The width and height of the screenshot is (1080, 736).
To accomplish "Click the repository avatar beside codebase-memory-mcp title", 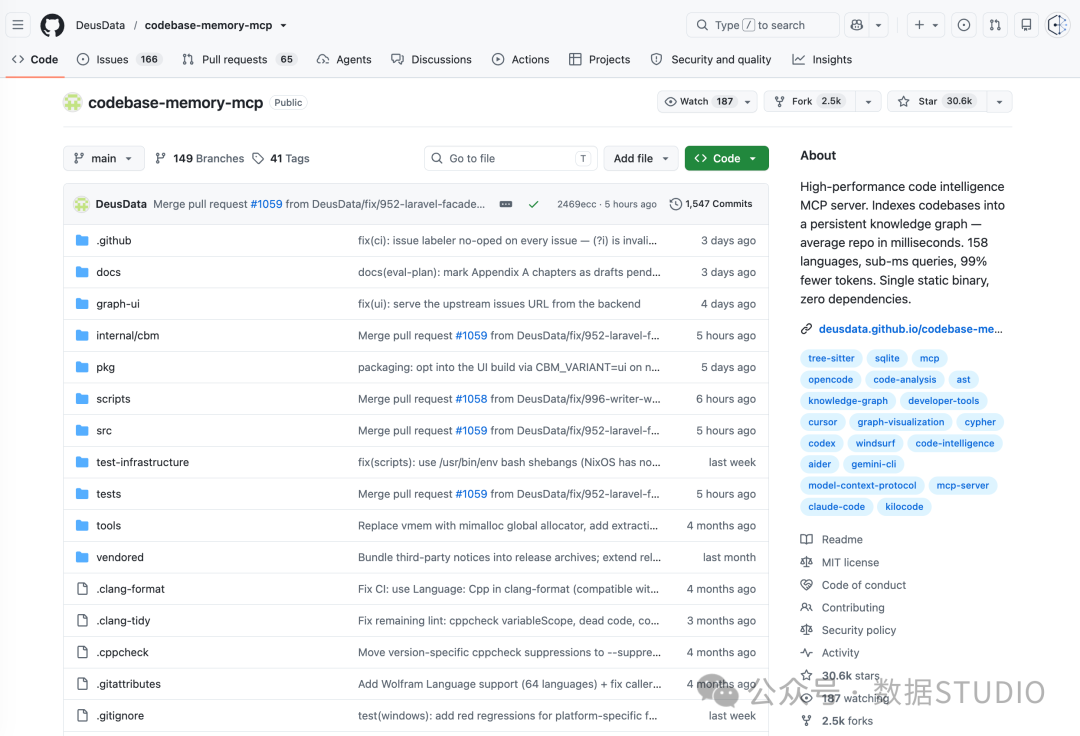I will tap(72, 102).
